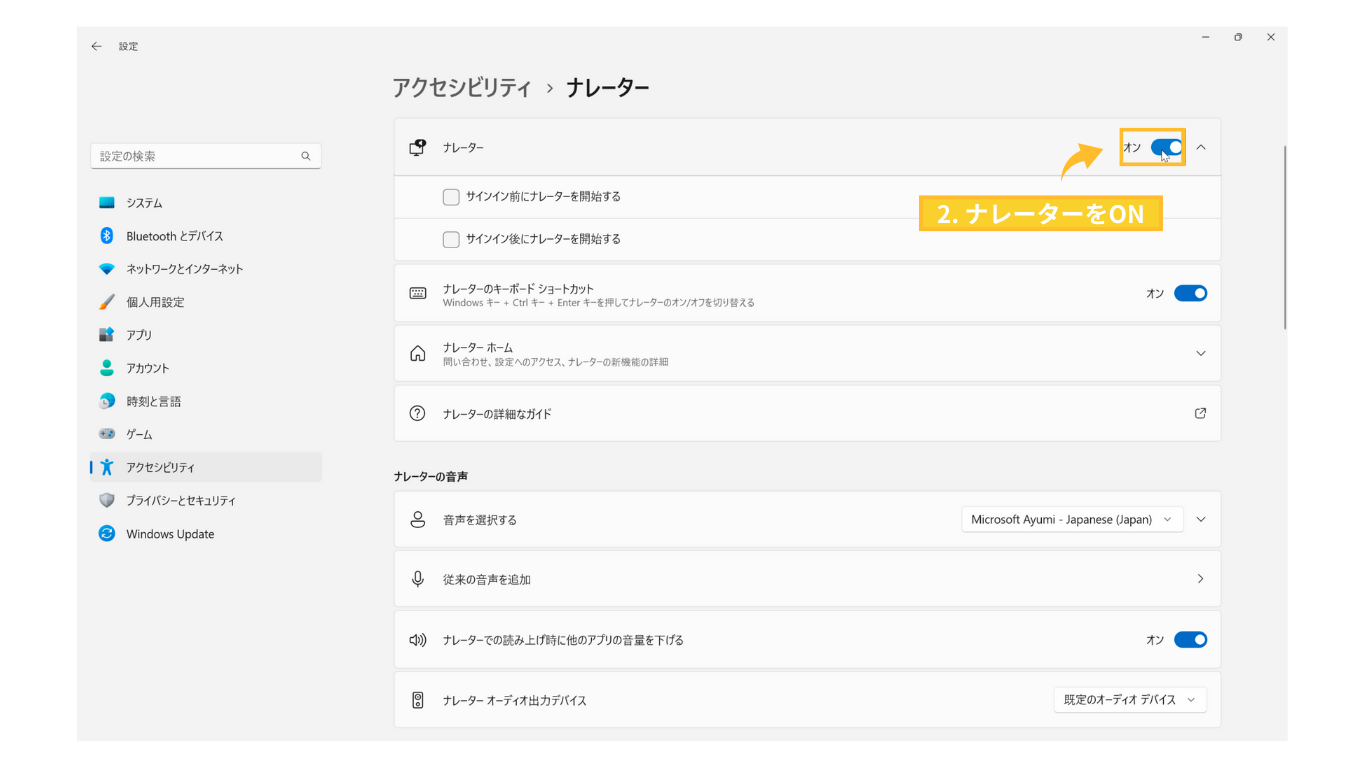Check サインイン後にナレーターを開始する
The height and width of the screenshot is (768, 1366).
point(451,239)
